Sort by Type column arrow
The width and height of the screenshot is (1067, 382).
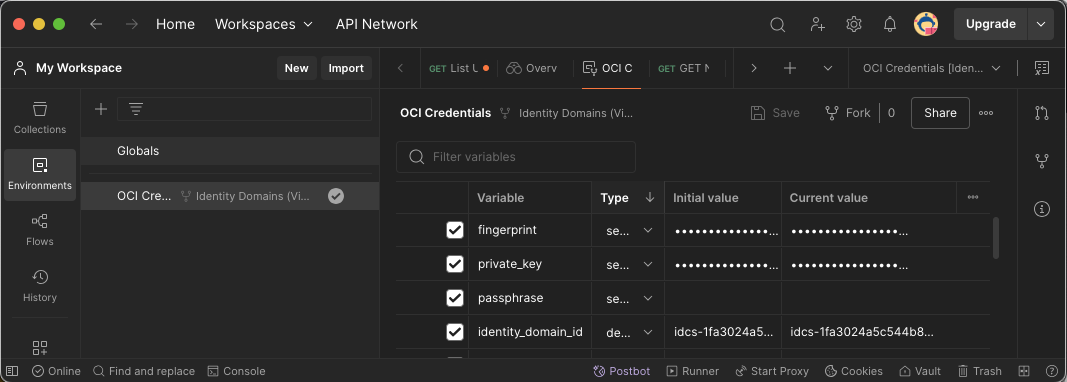pos(649,197)
